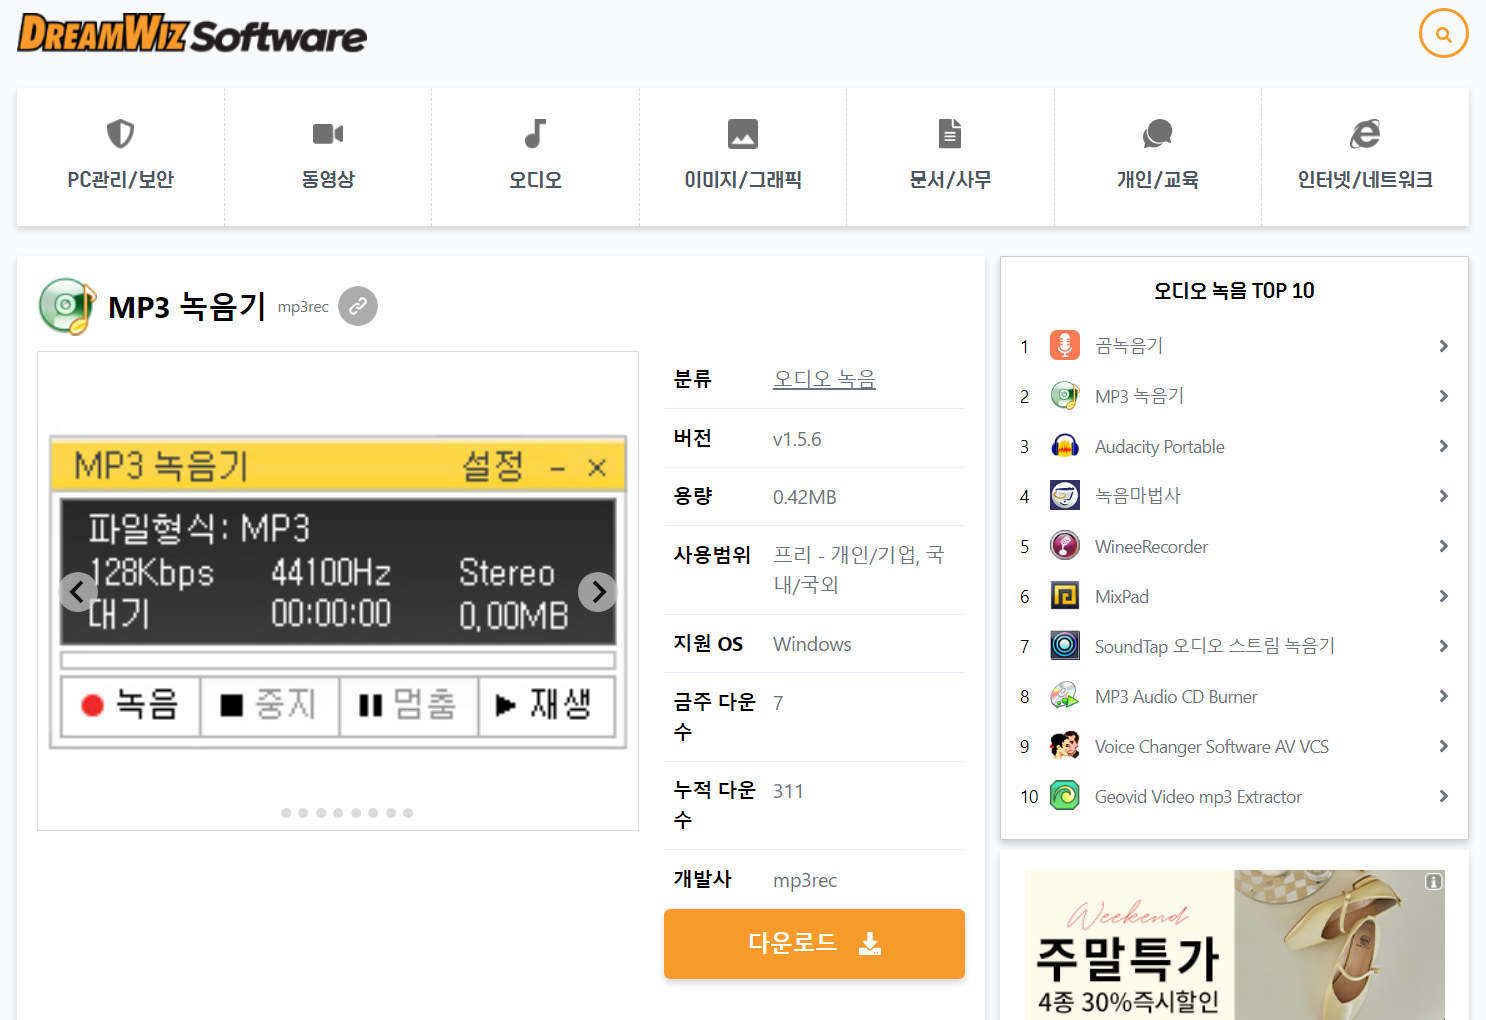Open the 주말특가 advertisement banner
The height and width of the screenshot is (1020, 1486).
[x=1234, y=945]
